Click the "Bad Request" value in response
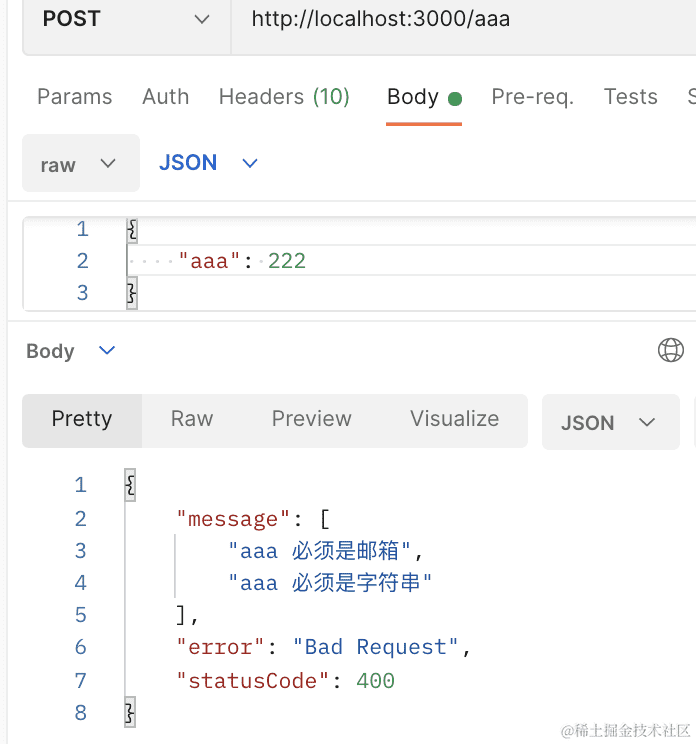 [376, 647]
